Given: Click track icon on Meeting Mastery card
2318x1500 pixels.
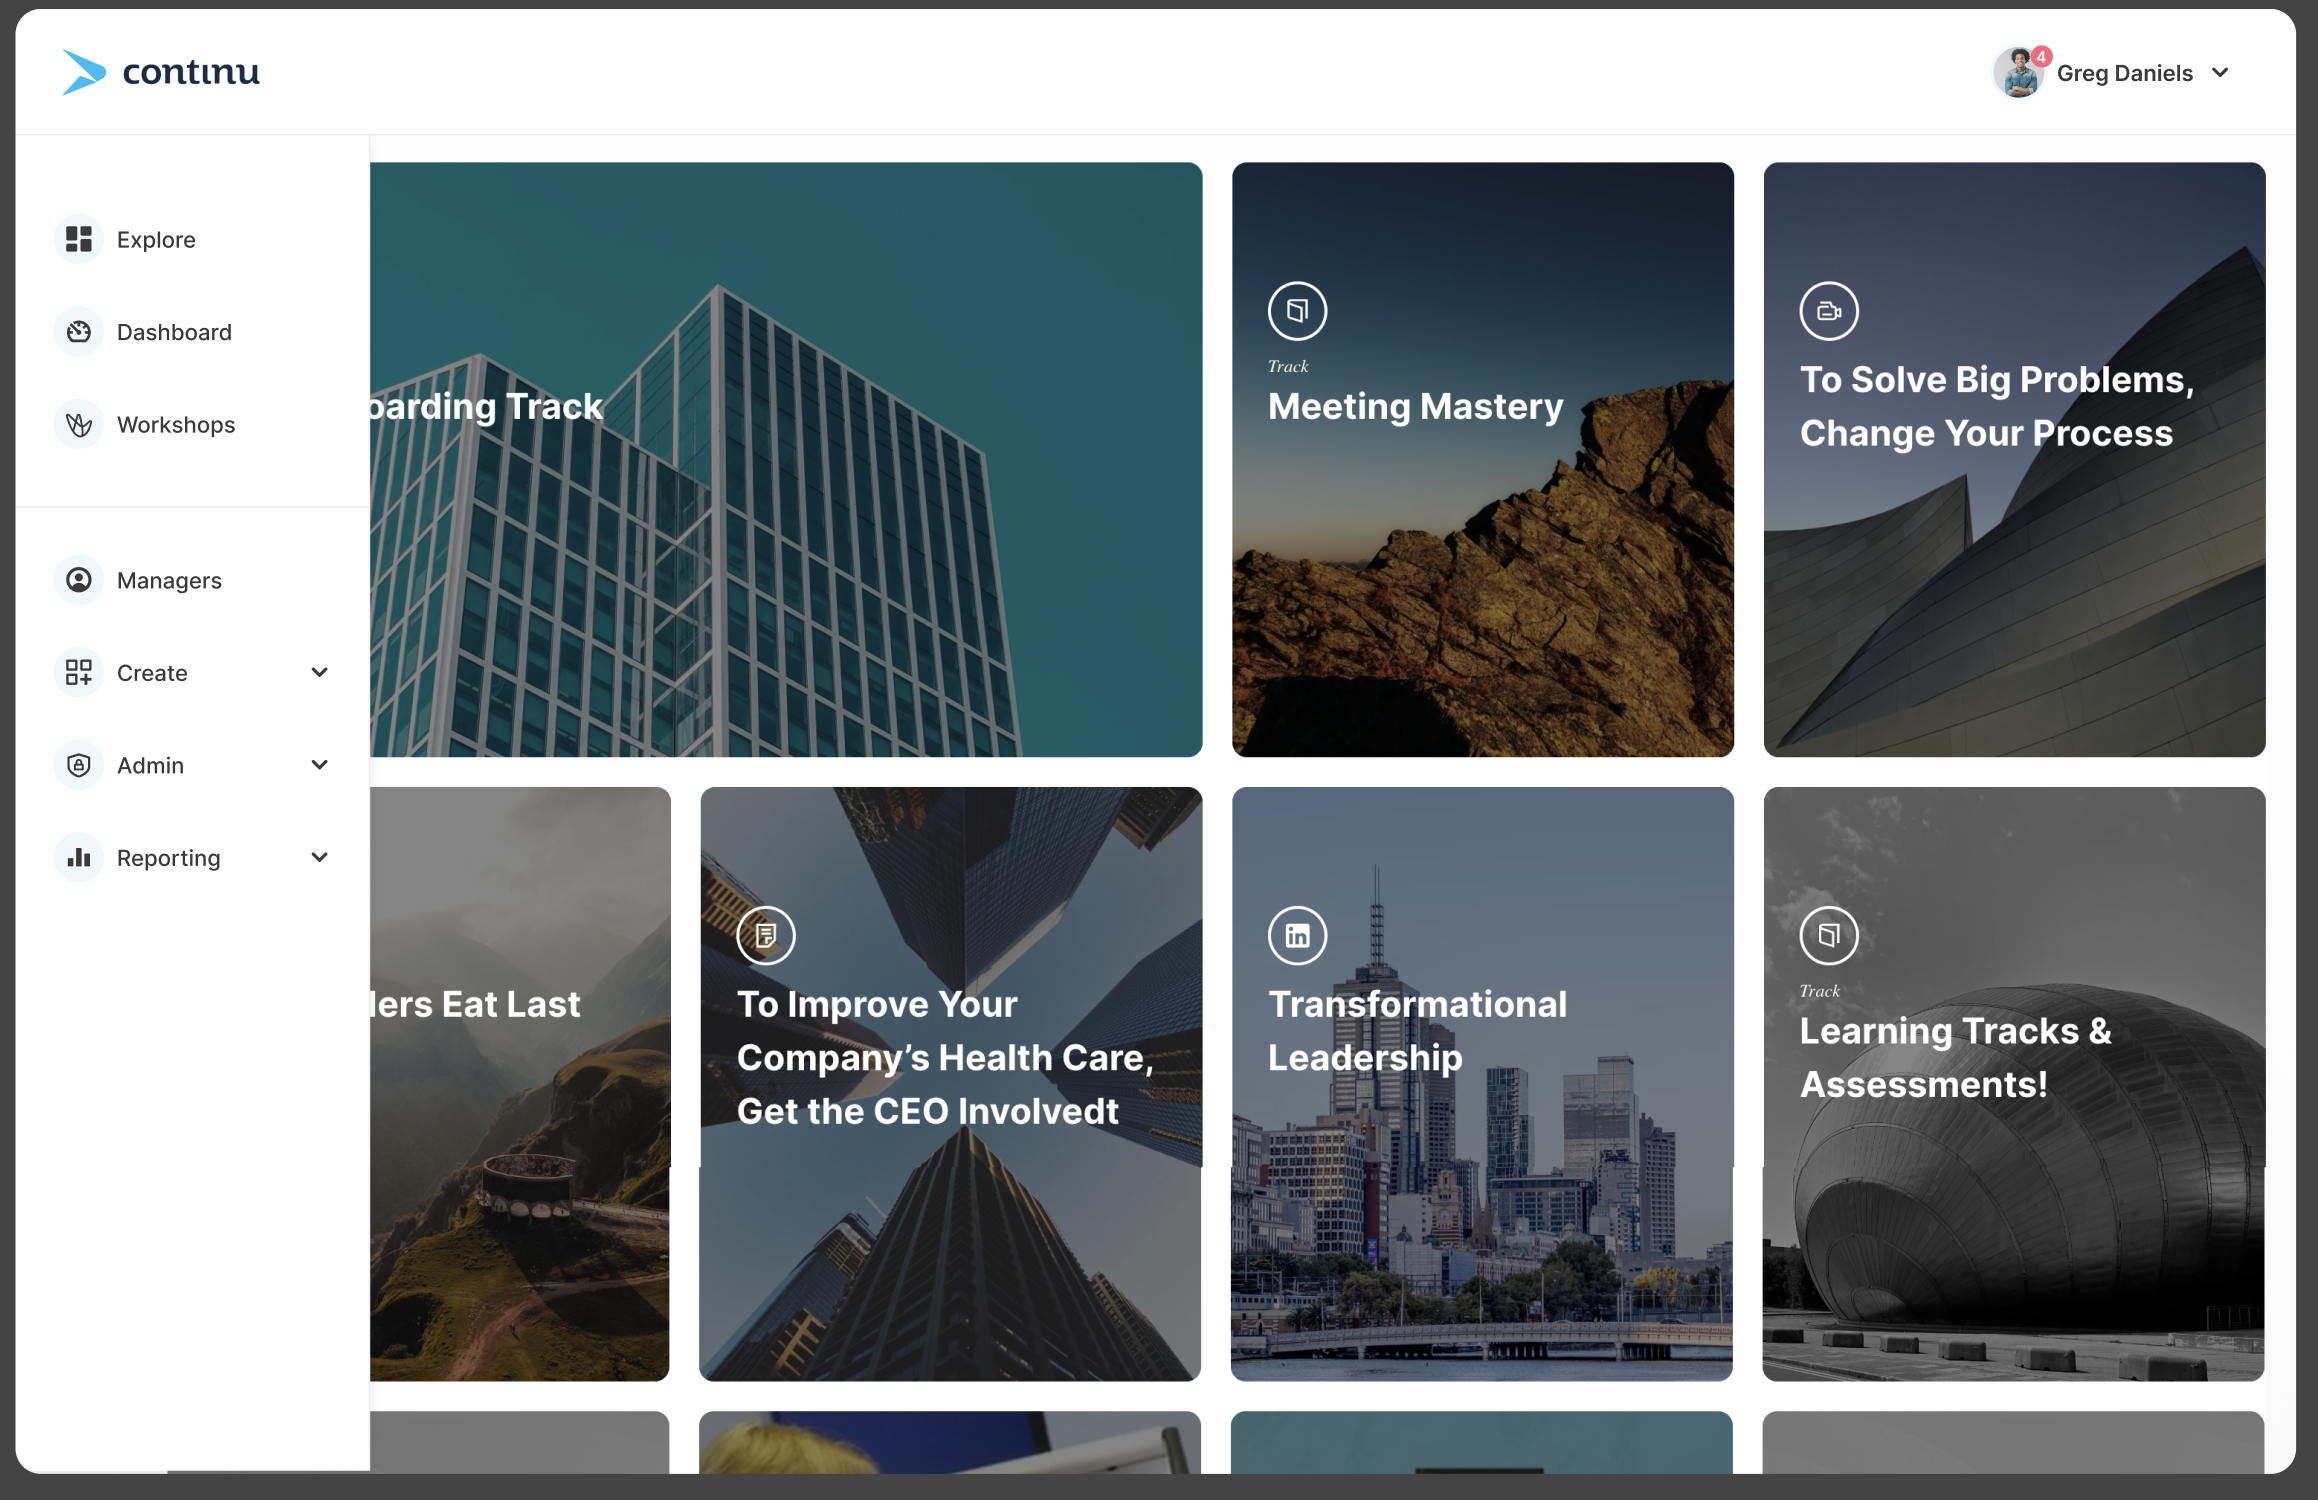Looking at the screenshot, I should [x=1297, y=311].
